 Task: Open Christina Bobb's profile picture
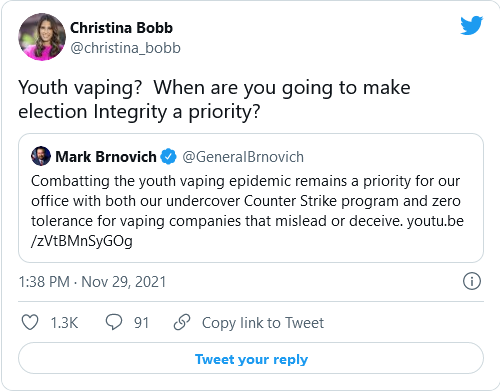click(42, 37)
